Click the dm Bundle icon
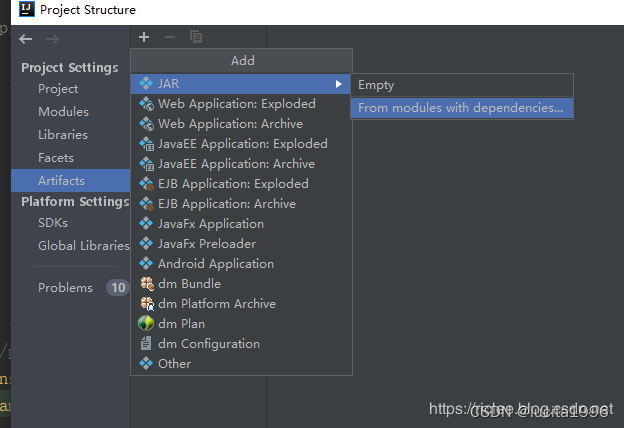 (x=147, y=283)
